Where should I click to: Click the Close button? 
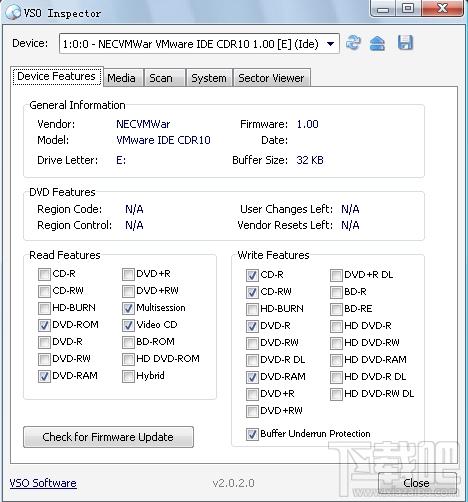(416, 483)
